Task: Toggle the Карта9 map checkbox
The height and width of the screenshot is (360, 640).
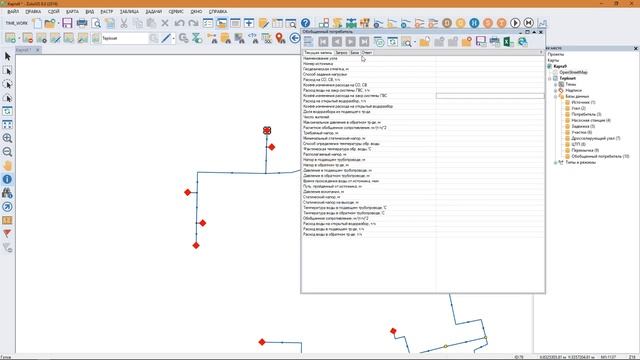Action: click(x=549, y=66)
